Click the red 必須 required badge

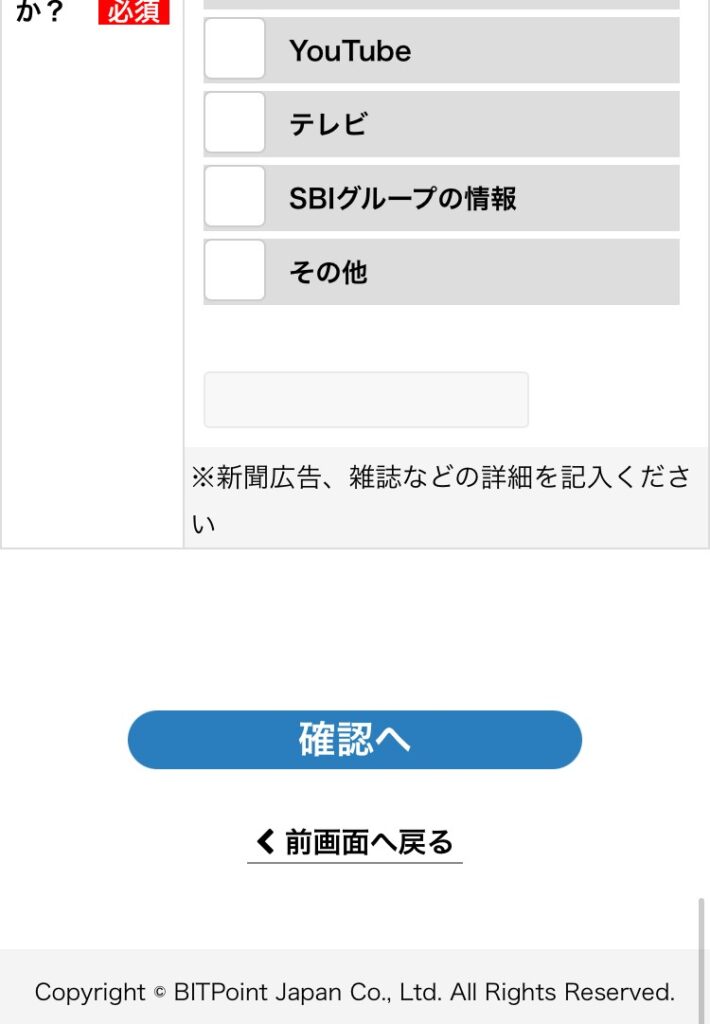pos(134,12)
